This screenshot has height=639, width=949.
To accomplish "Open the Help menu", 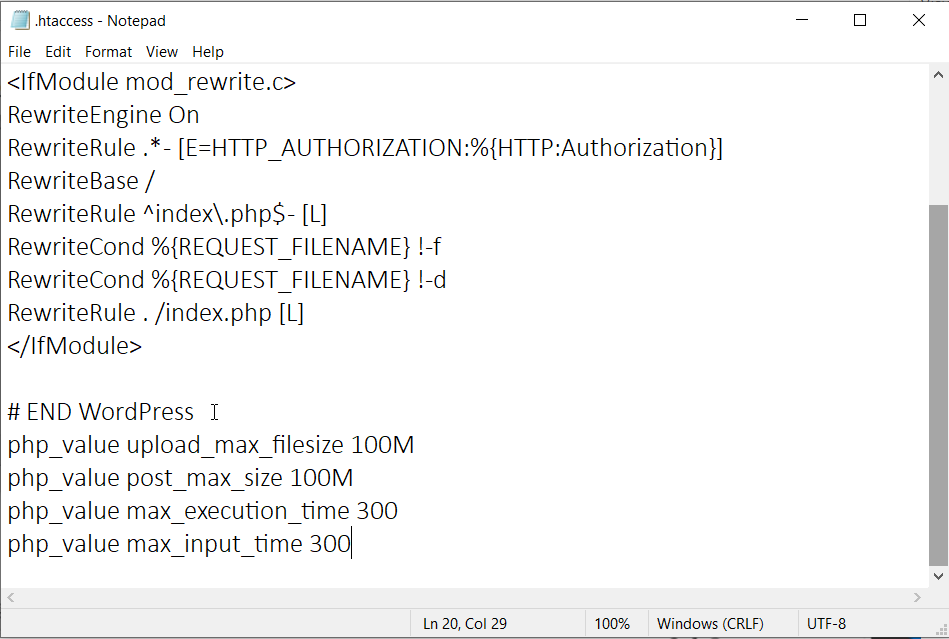I will pos(208,52).
